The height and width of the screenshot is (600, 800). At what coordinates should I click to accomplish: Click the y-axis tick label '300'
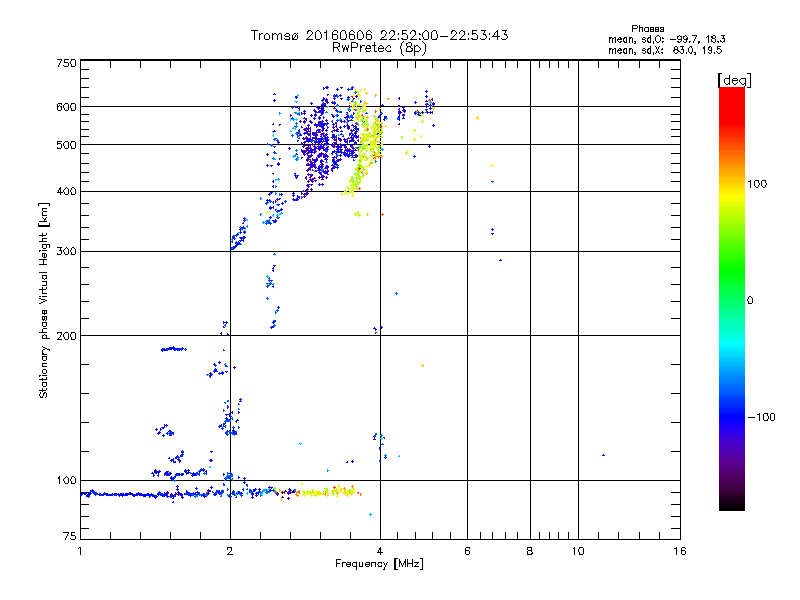tap(66, 252)
